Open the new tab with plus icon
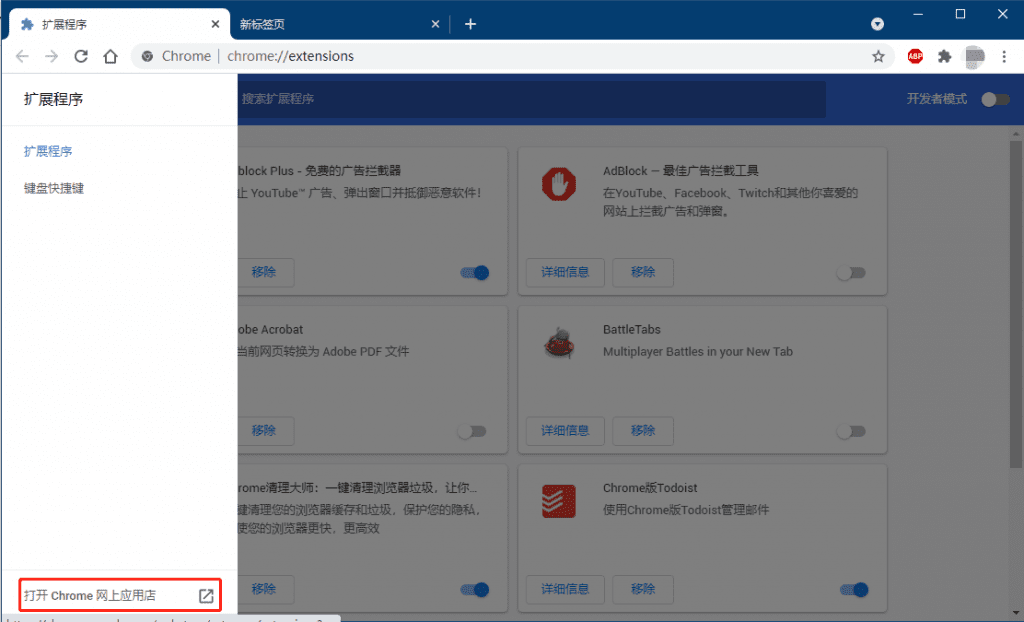This screenshot has height=622, width=1024. tap(470, 24)
